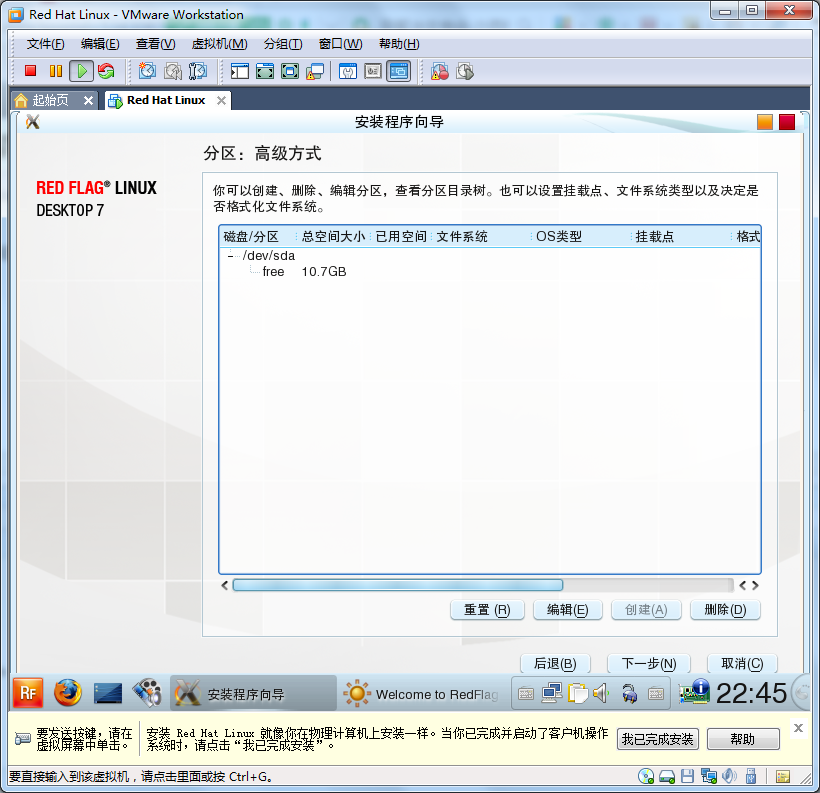Screen dimensions: 820x793
Task: Click the Appliance View toolbar icon
Action: 373,71
